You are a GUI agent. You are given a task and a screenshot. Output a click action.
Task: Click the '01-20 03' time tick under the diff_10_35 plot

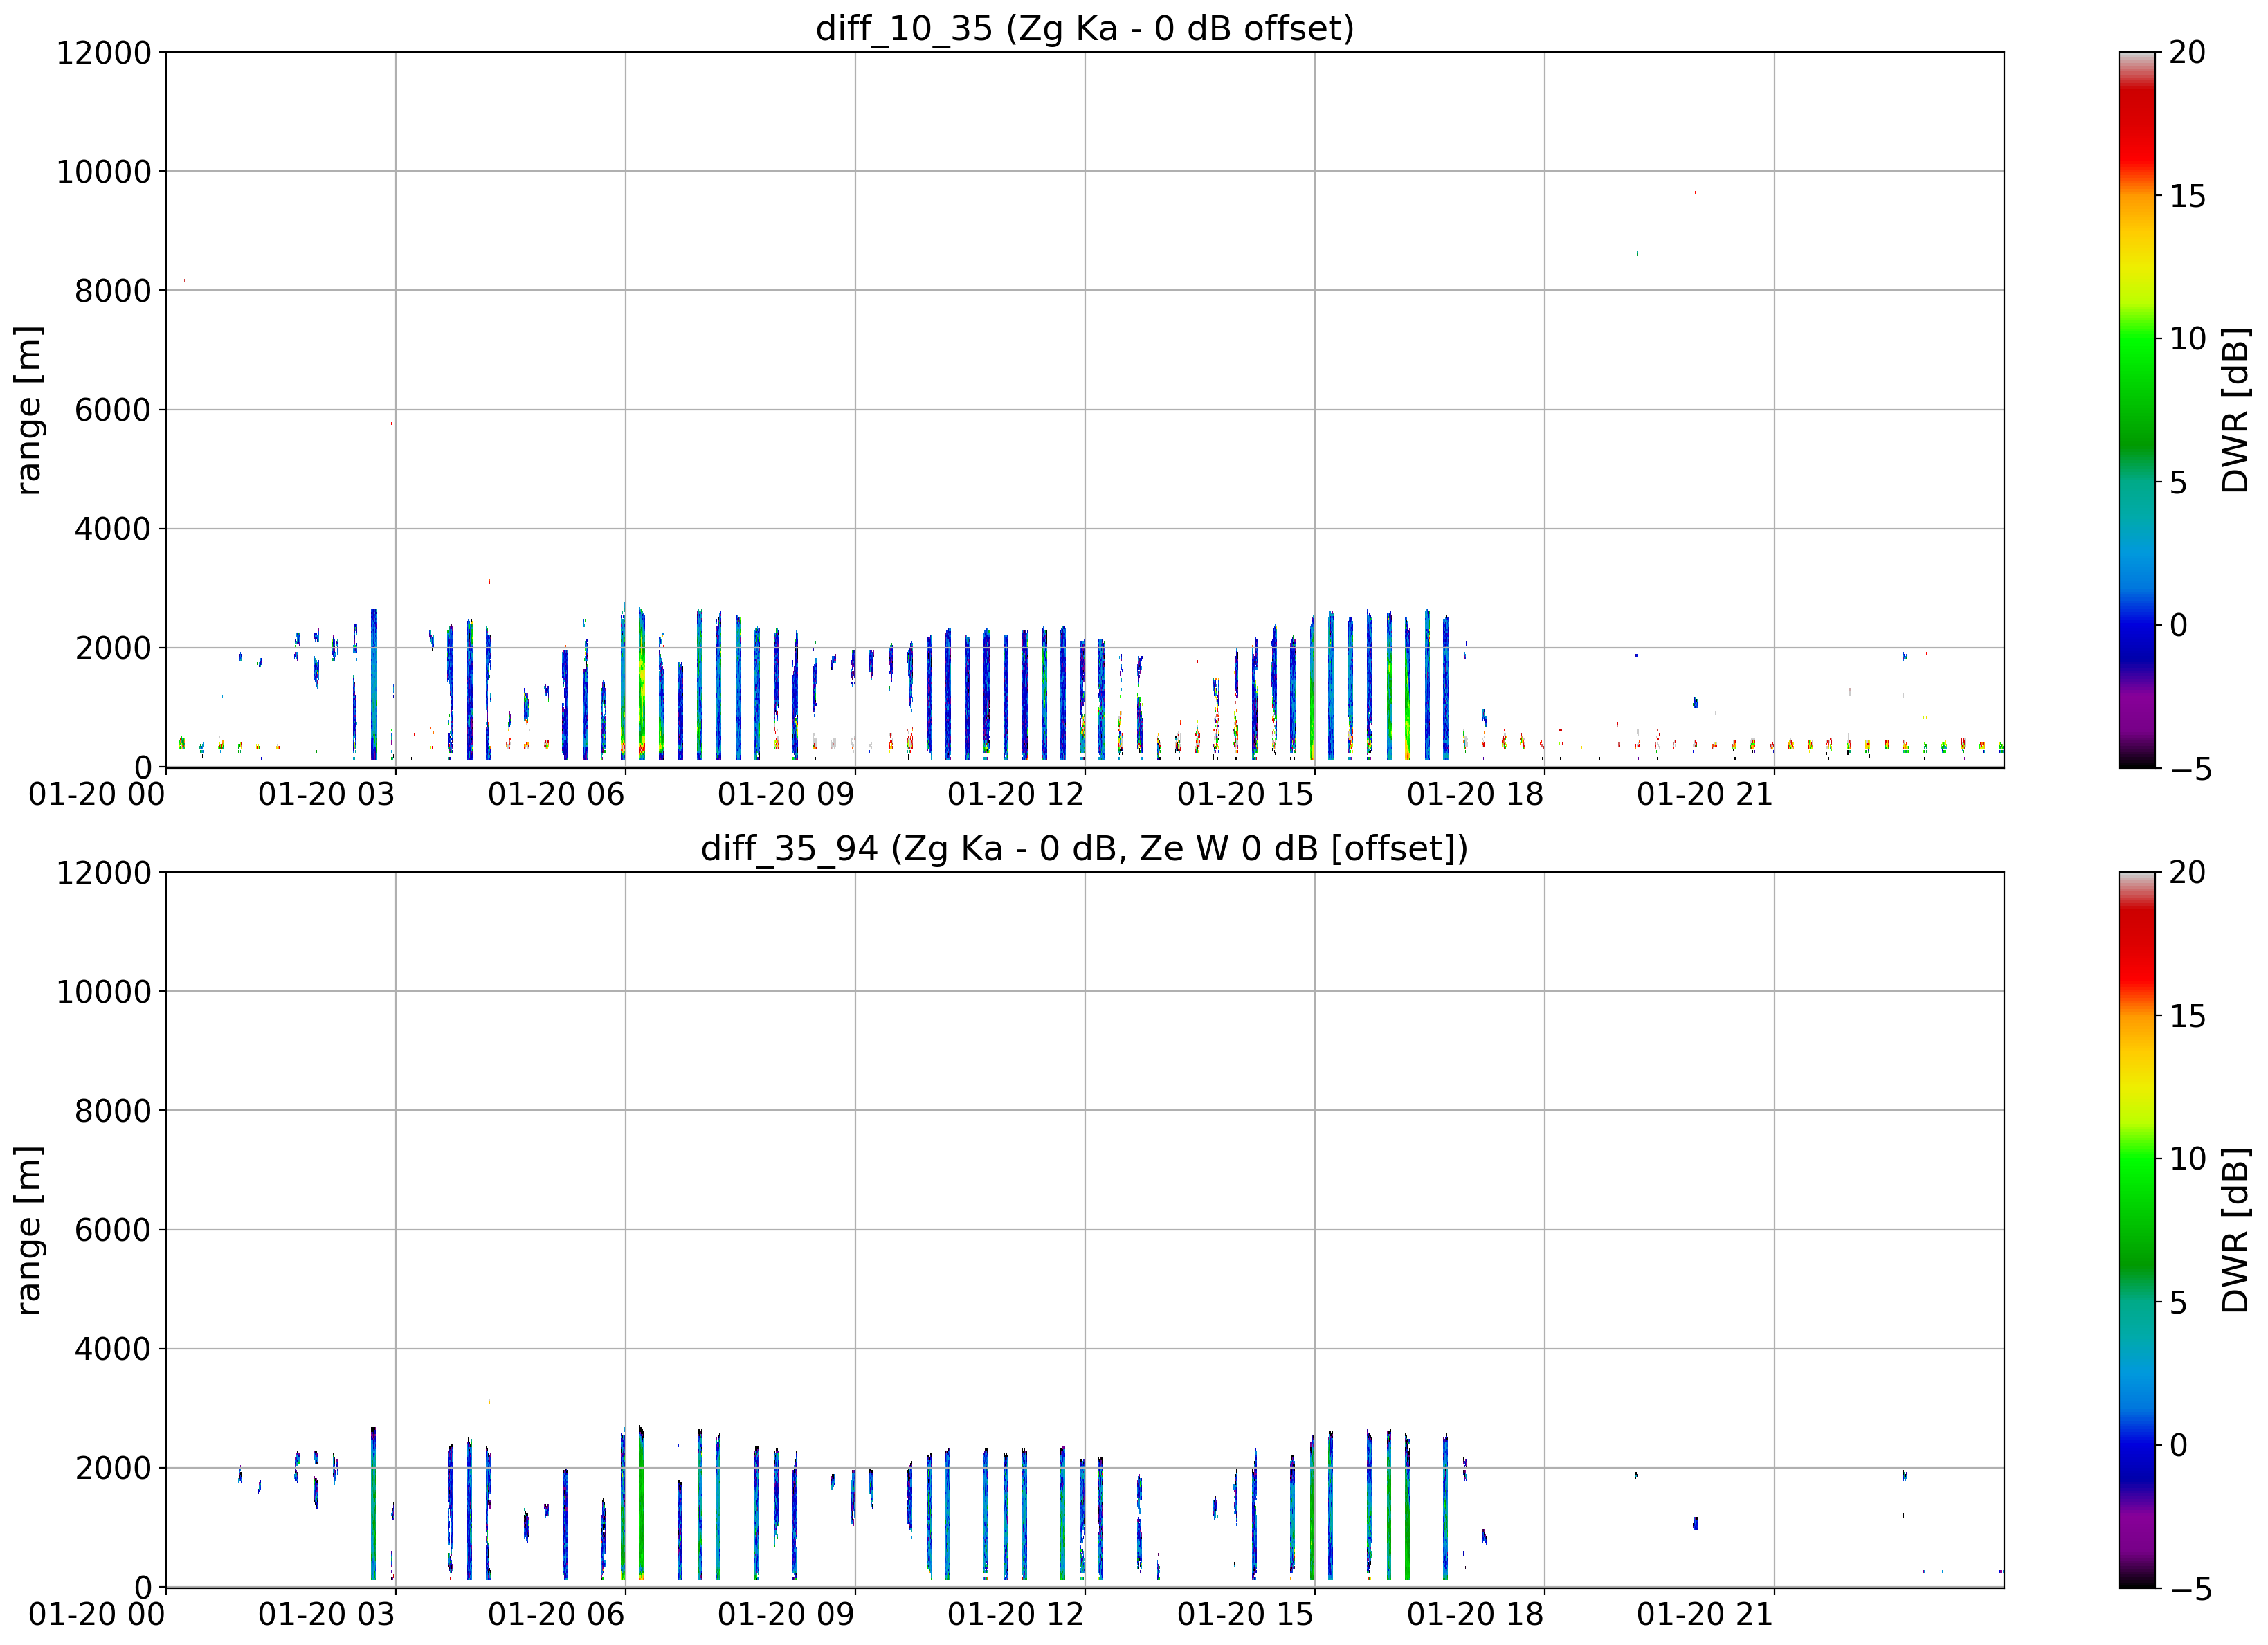pyautogui.click(x=327, y=795)
